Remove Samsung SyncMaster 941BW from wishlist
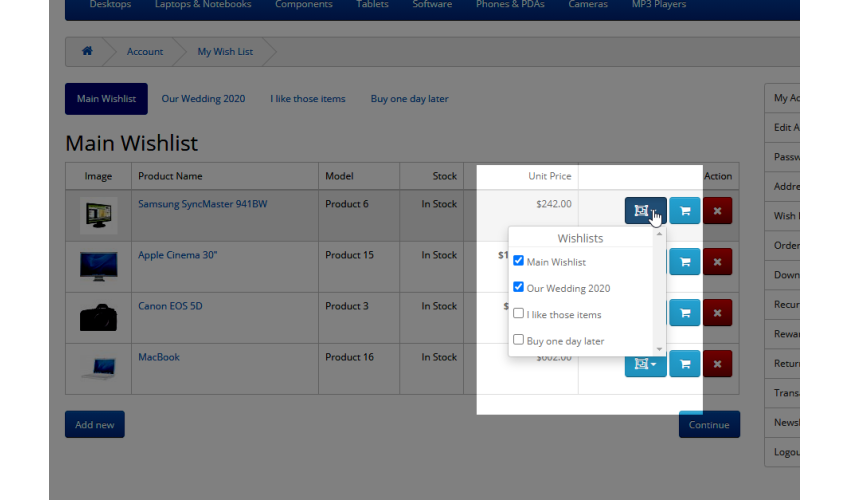Viewport: 850px width, 500px height. 717,210
